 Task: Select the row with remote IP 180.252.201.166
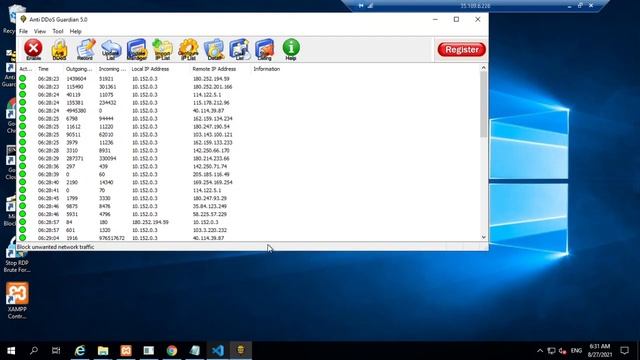tap(249, 87)
